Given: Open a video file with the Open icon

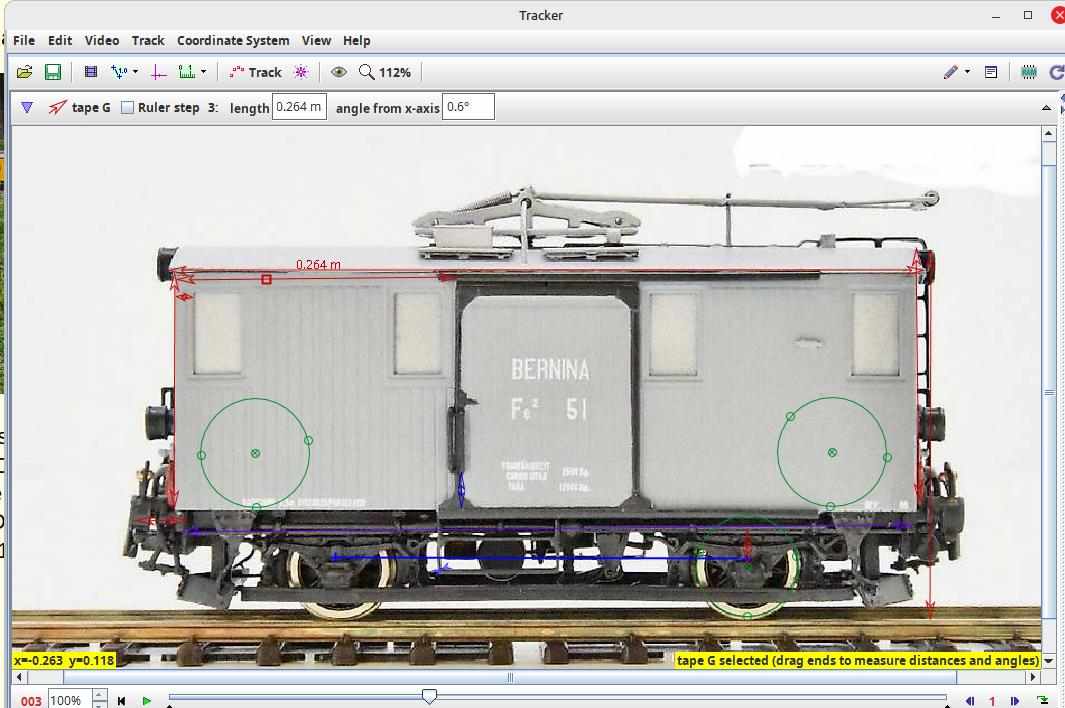Looking at the screenshot, I should click(24, 71).
